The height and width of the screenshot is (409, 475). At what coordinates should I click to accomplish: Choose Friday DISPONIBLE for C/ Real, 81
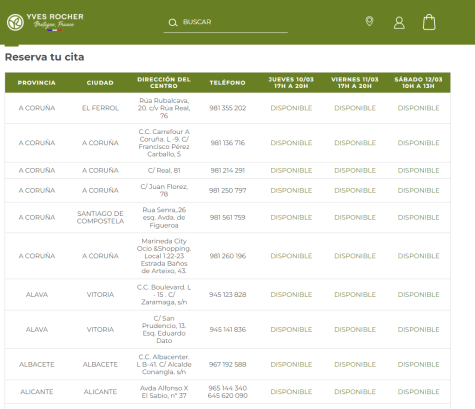click(x=355, y=170)
